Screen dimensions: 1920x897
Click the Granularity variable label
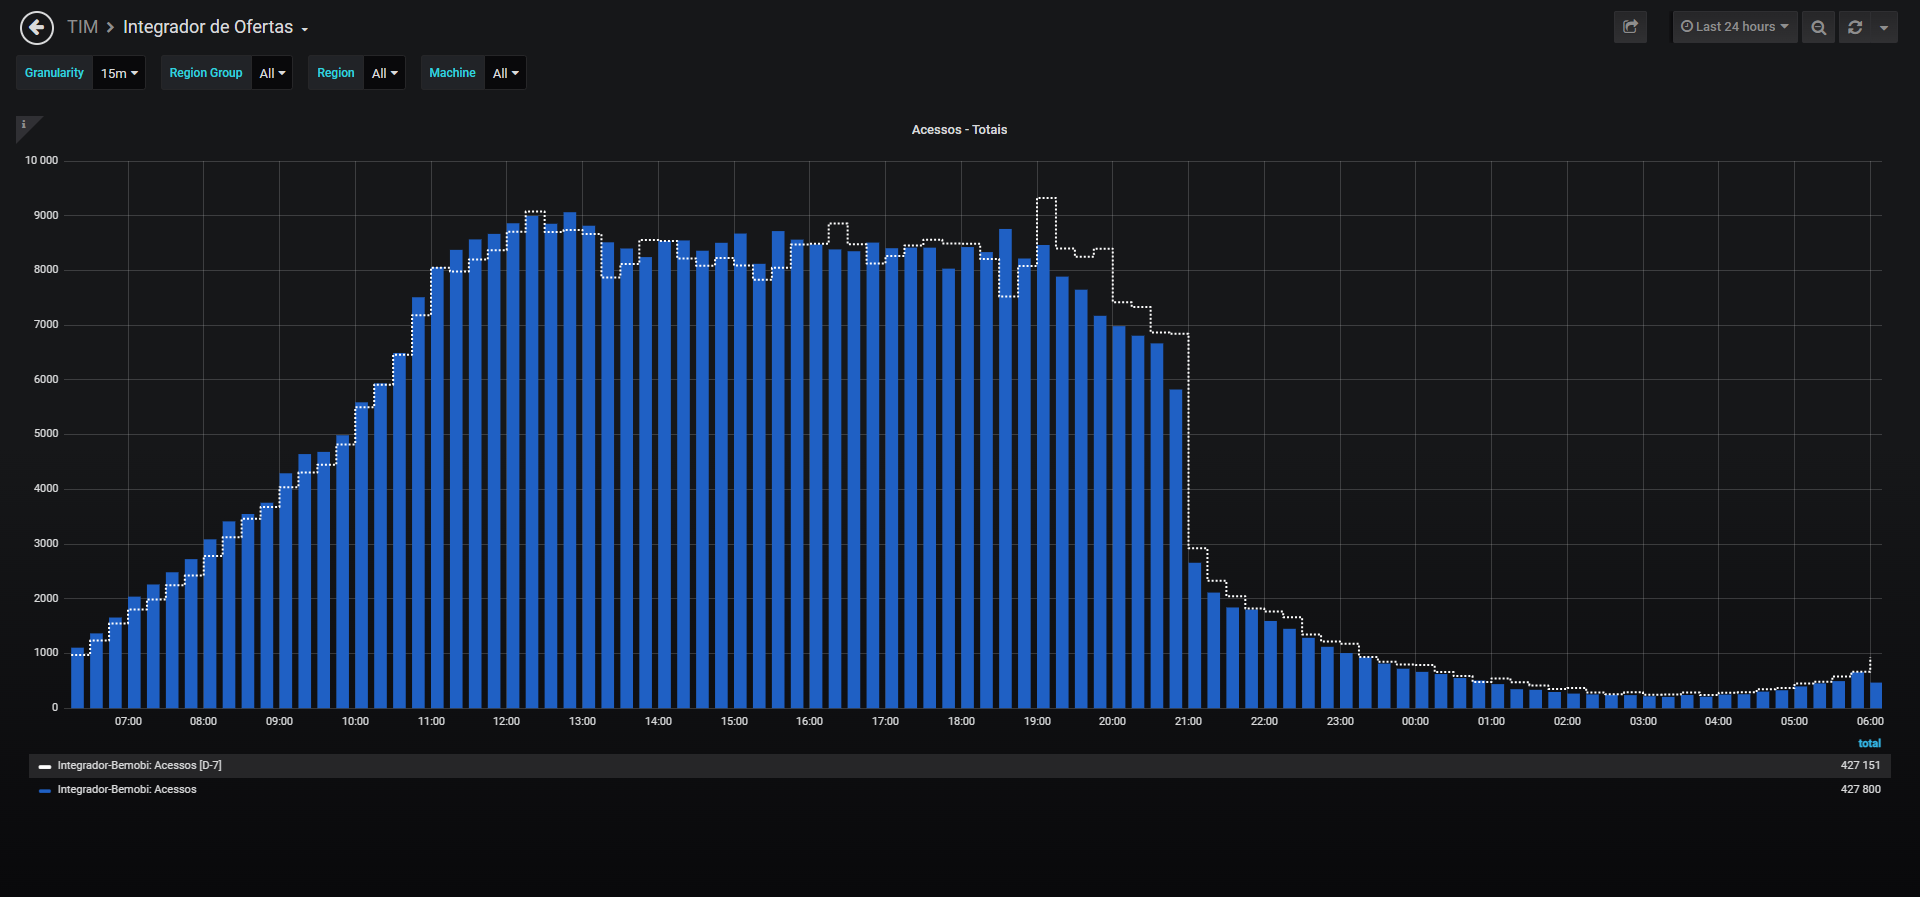(54, 73)
